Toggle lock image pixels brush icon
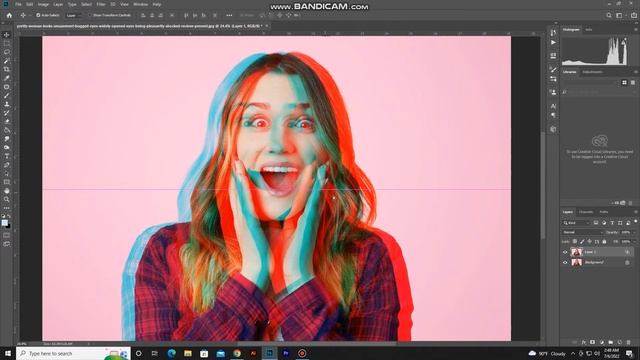The width and height of the screenshot is (640, 360). point(582,242)
